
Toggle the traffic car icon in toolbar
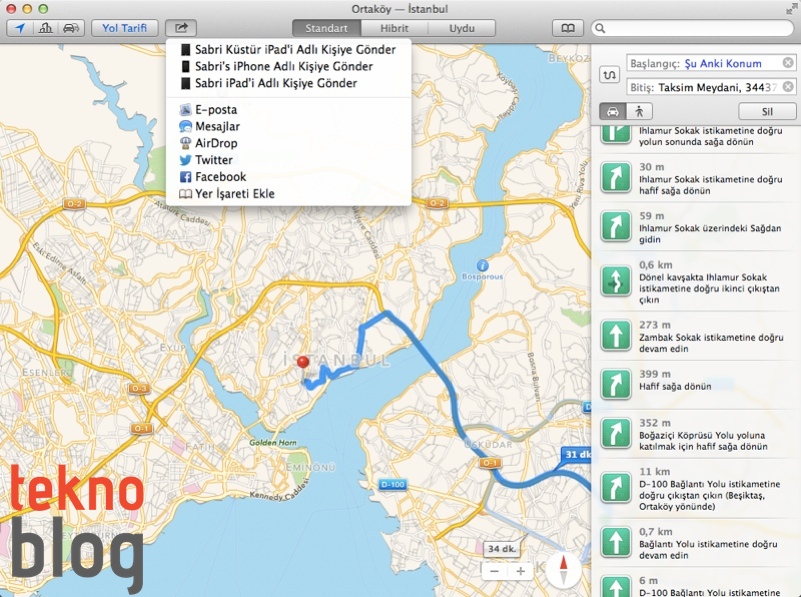tap(71, 29)
